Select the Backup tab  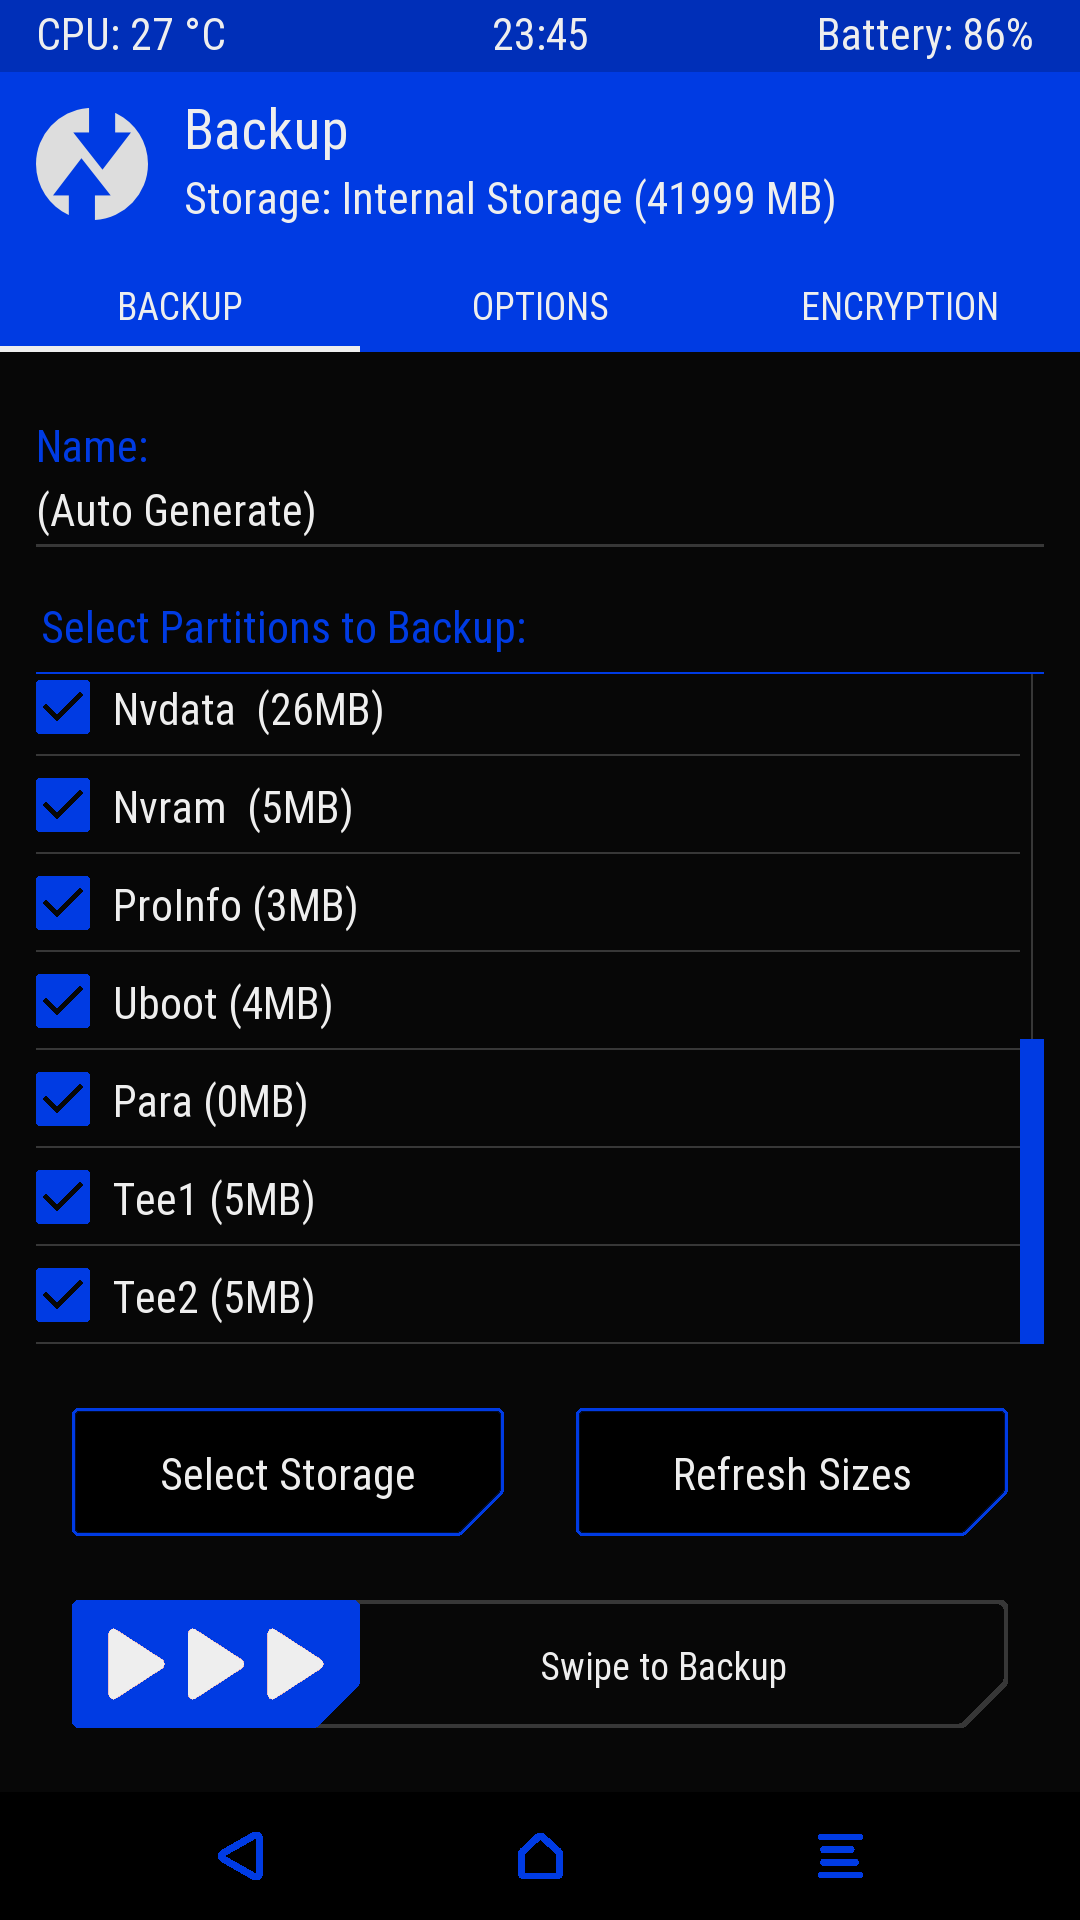(180, 307)
